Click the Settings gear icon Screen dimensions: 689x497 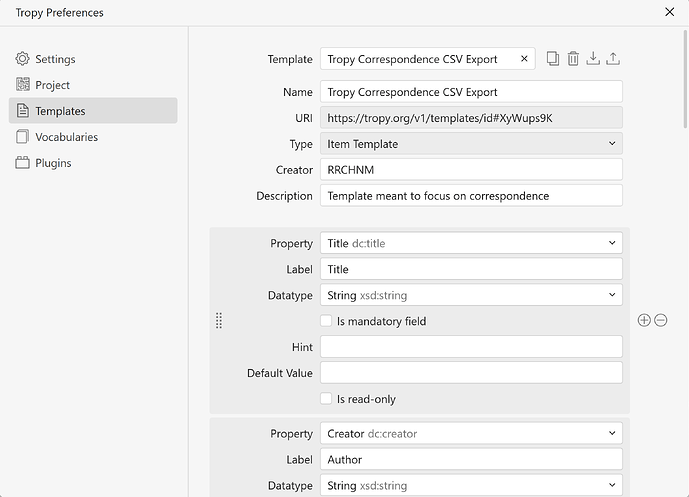22,58
